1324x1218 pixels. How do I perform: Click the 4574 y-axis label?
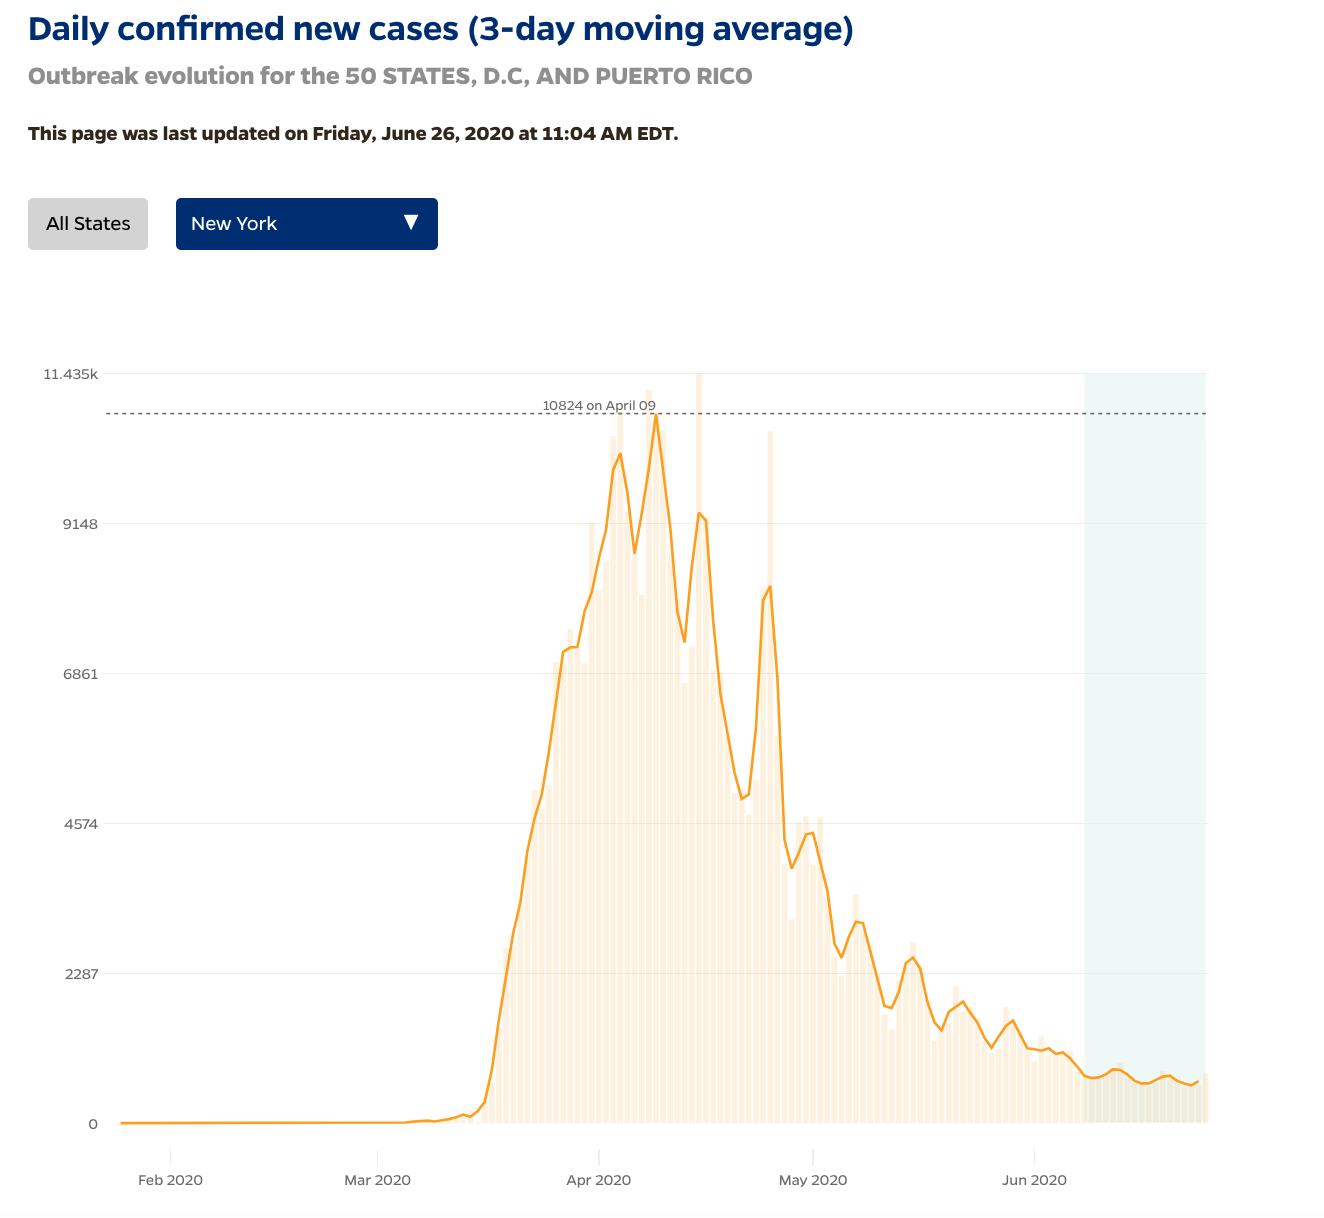click(79, 824)
